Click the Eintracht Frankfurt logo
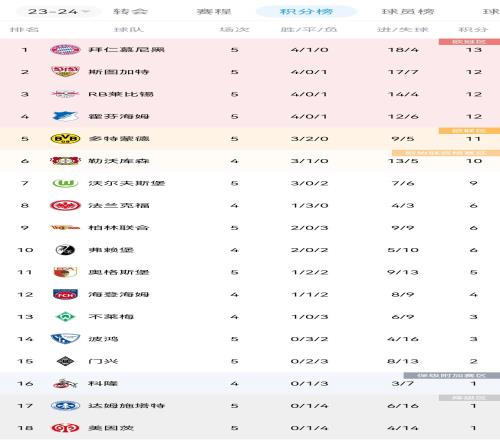The image size is (500, 440). 65,205
